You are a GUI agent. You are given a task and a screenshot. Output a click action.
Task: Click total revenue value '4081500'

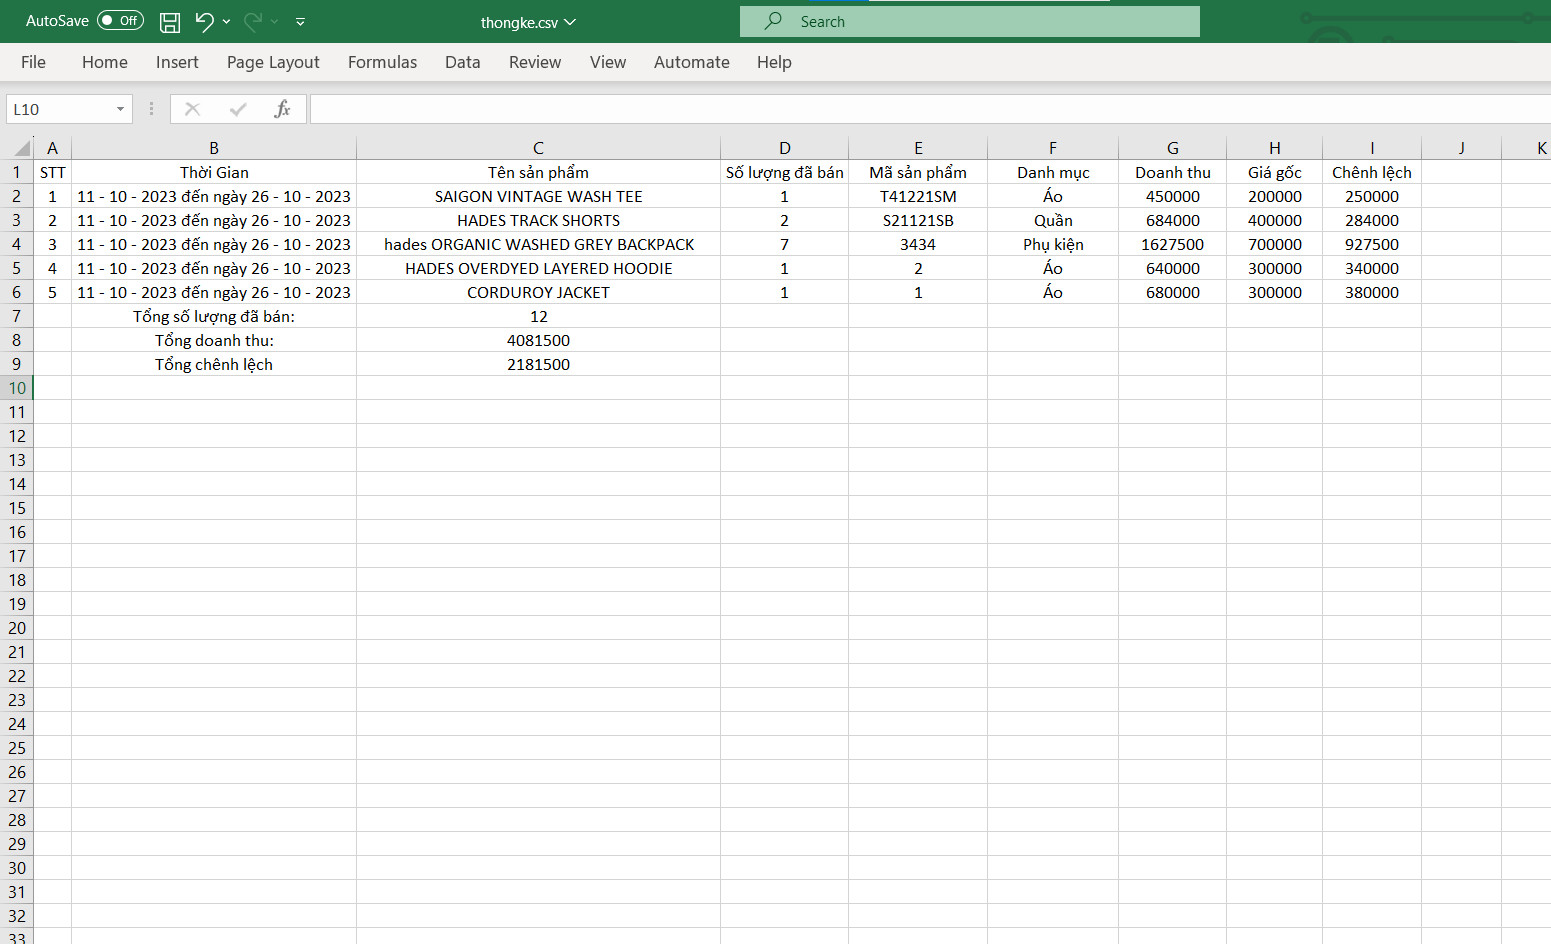[538, 340]
